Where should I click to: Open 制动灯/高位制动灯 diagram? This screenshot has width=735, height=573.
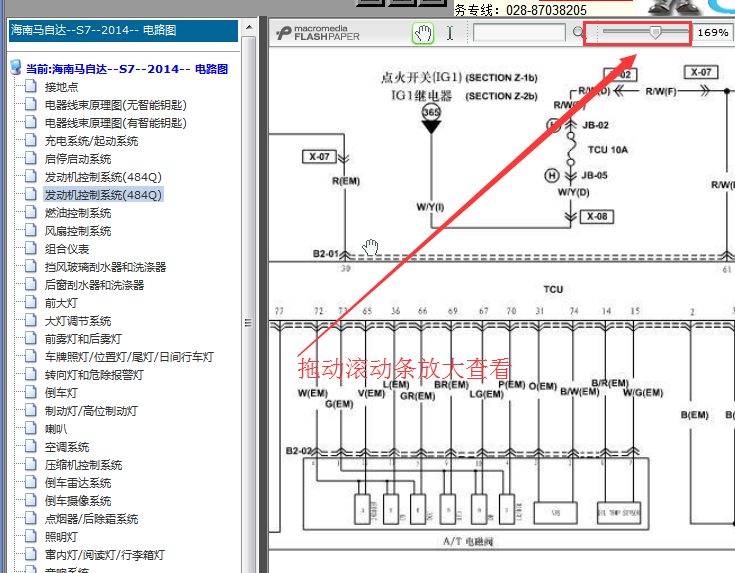[91, 411]
